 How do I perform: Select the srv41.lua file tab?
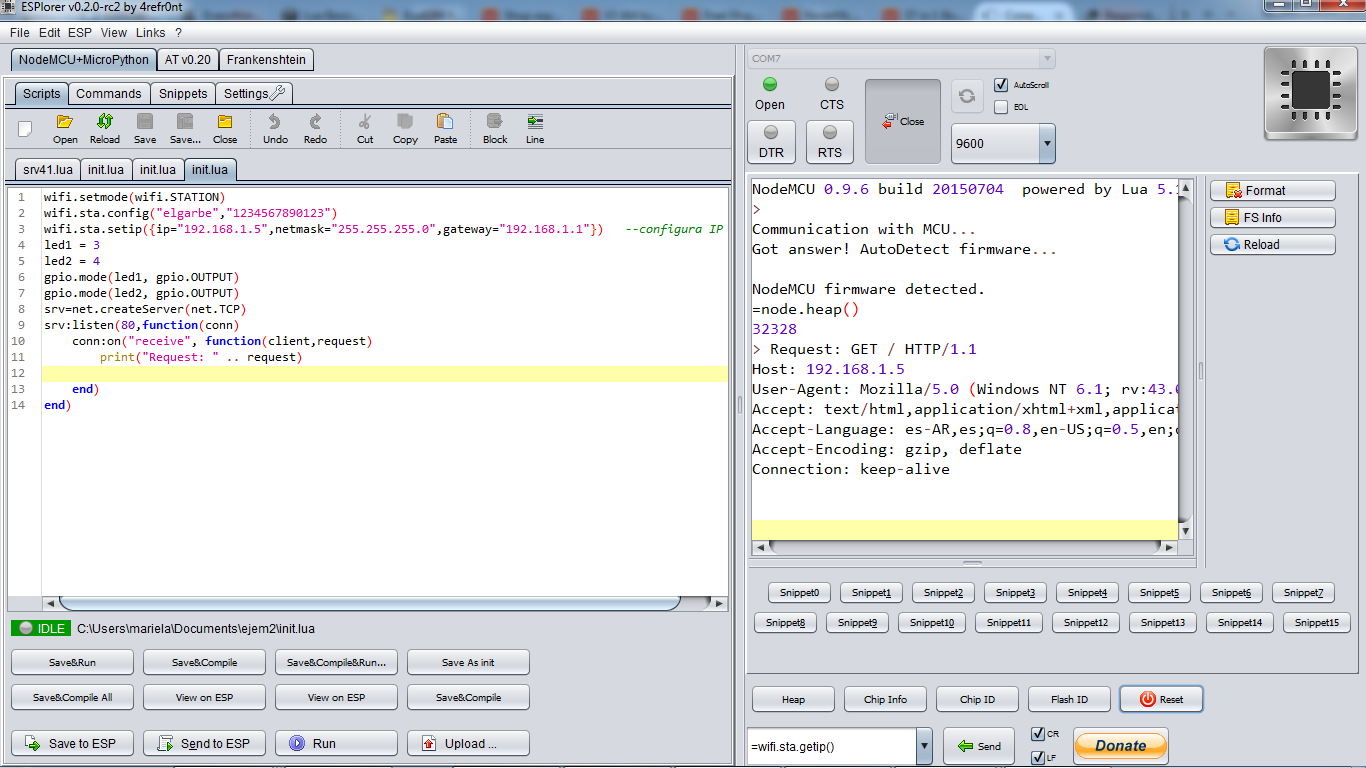pyautogui.click(x=48, y=170)
